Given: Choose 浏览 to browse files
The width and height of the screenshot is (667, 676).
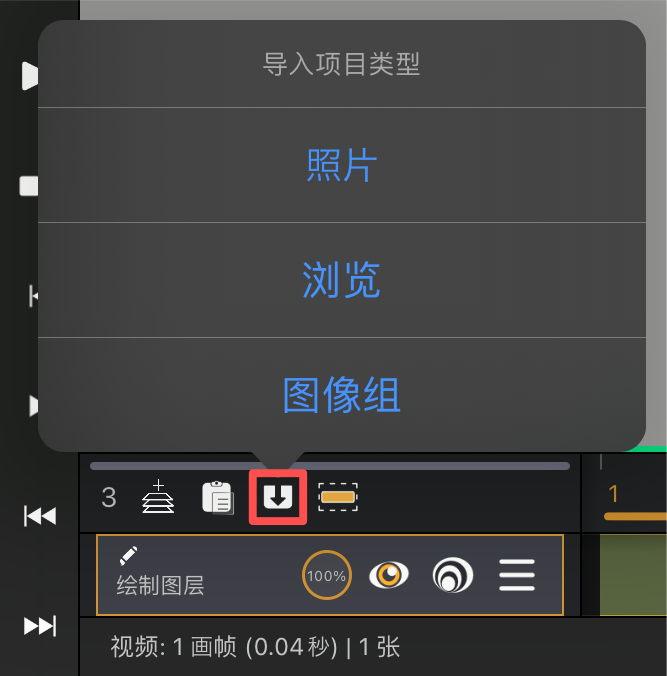Looking at the screenshot, I should pyautogui.click(x=342, y=280).
